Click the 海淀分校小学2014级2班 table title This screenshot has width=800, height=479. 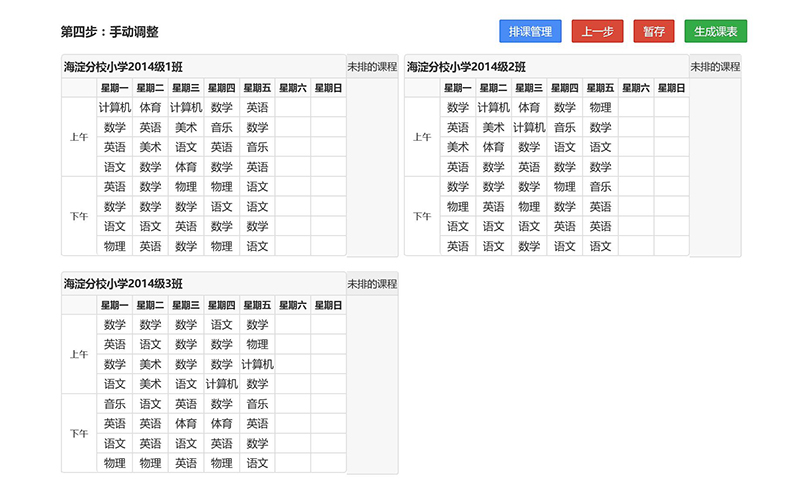click(466, 67)
